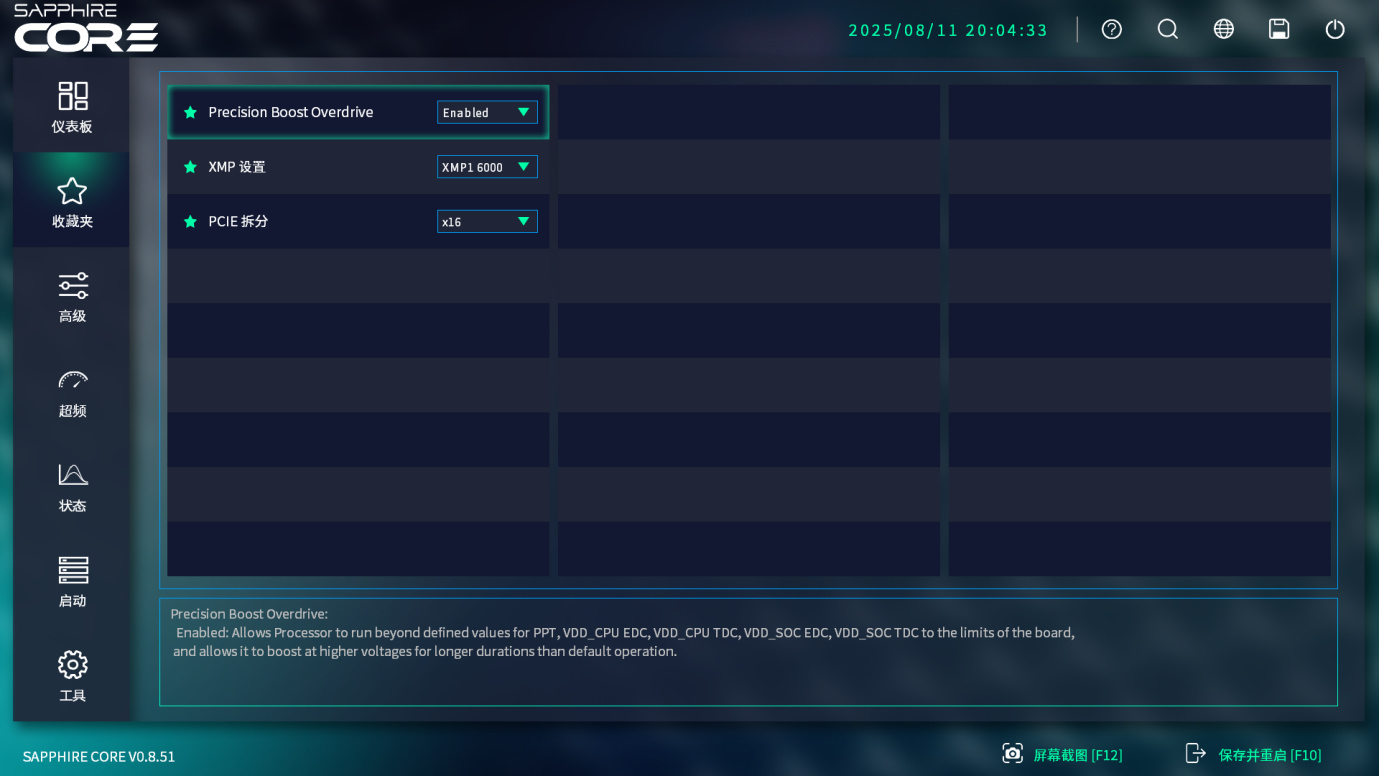Open the Status (状态) graph icon
Screen dimensions: 1379x776
click(x=73, y=474)
